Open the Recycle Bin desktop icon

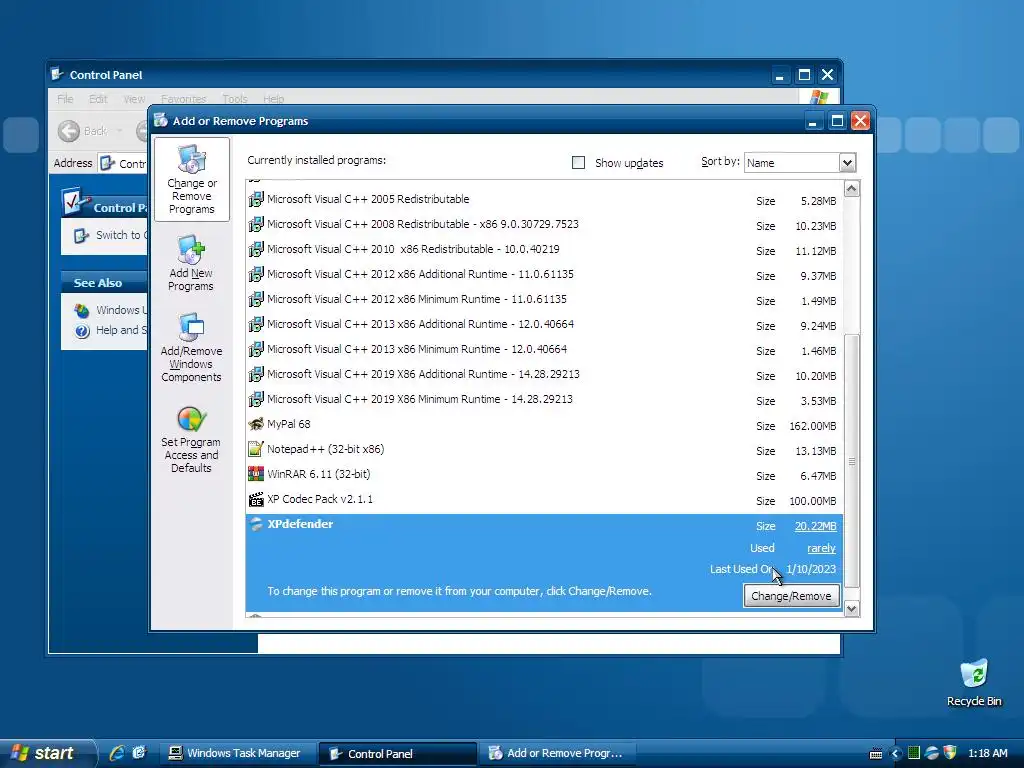974,683
